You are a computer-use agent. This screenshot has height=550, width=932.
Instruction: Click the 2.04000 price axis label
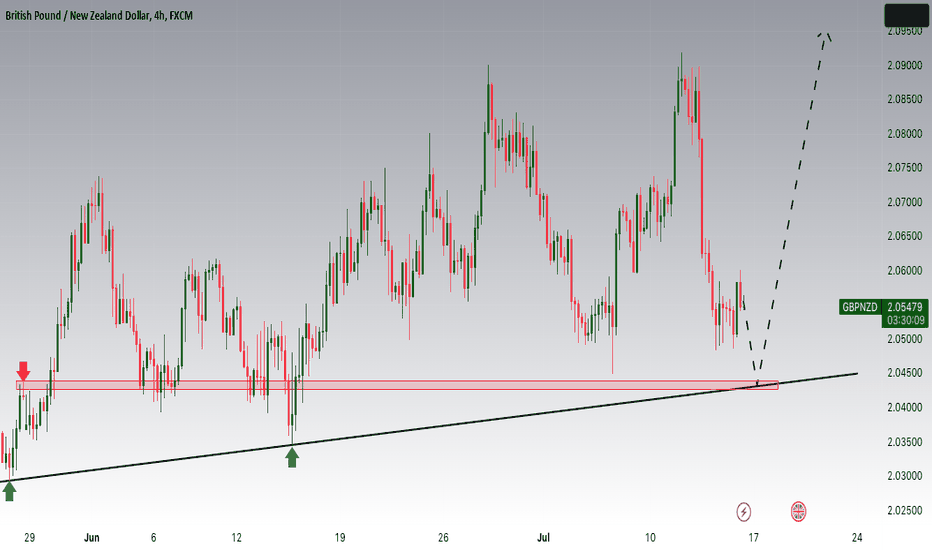[x=905, y=407]
